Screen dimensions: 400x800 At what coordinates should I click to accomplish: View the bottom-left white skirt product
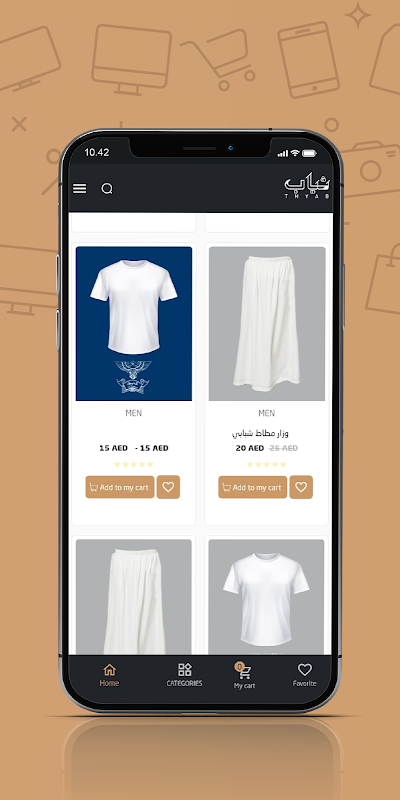[x=134, y=597]
